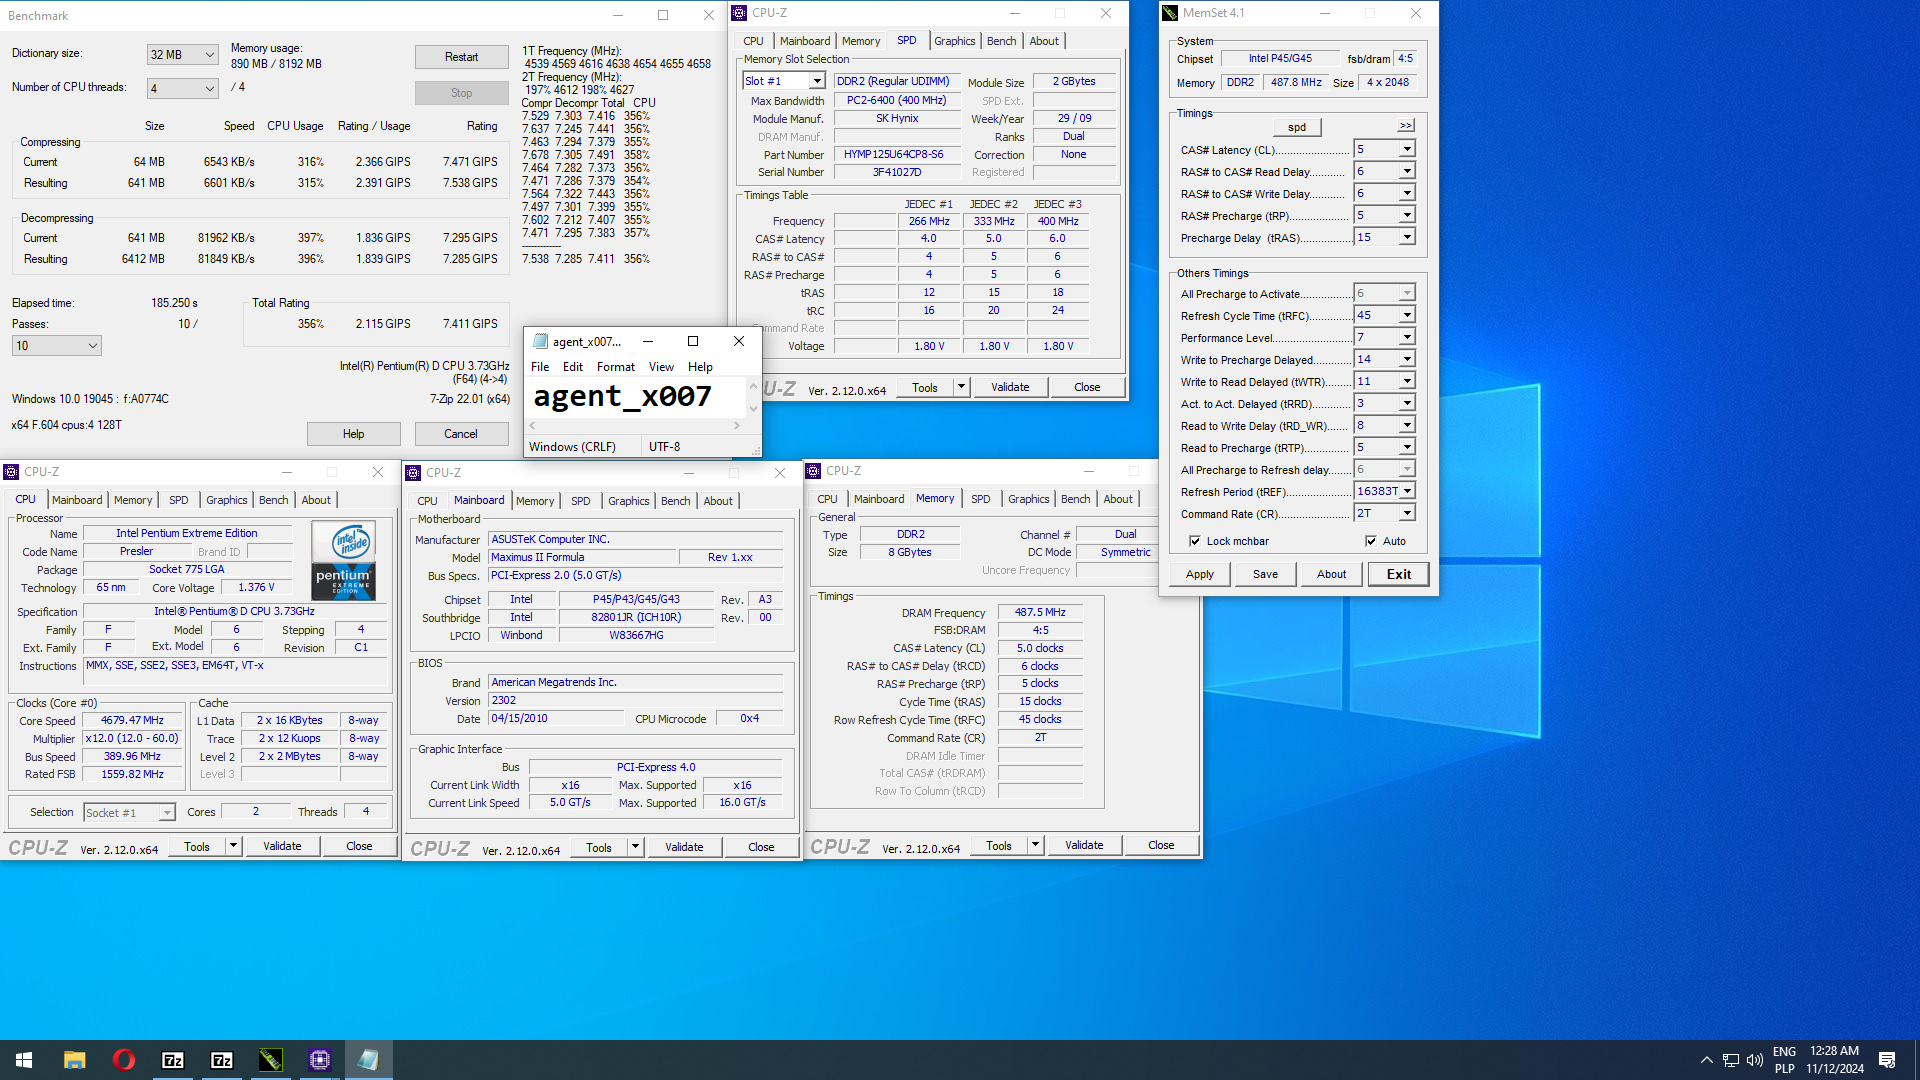Image resolution: width=1920 pixels, height=1080 pixels.
Task: Open CPU-Z taskbar icon
Action: [x=319, y=1060]
